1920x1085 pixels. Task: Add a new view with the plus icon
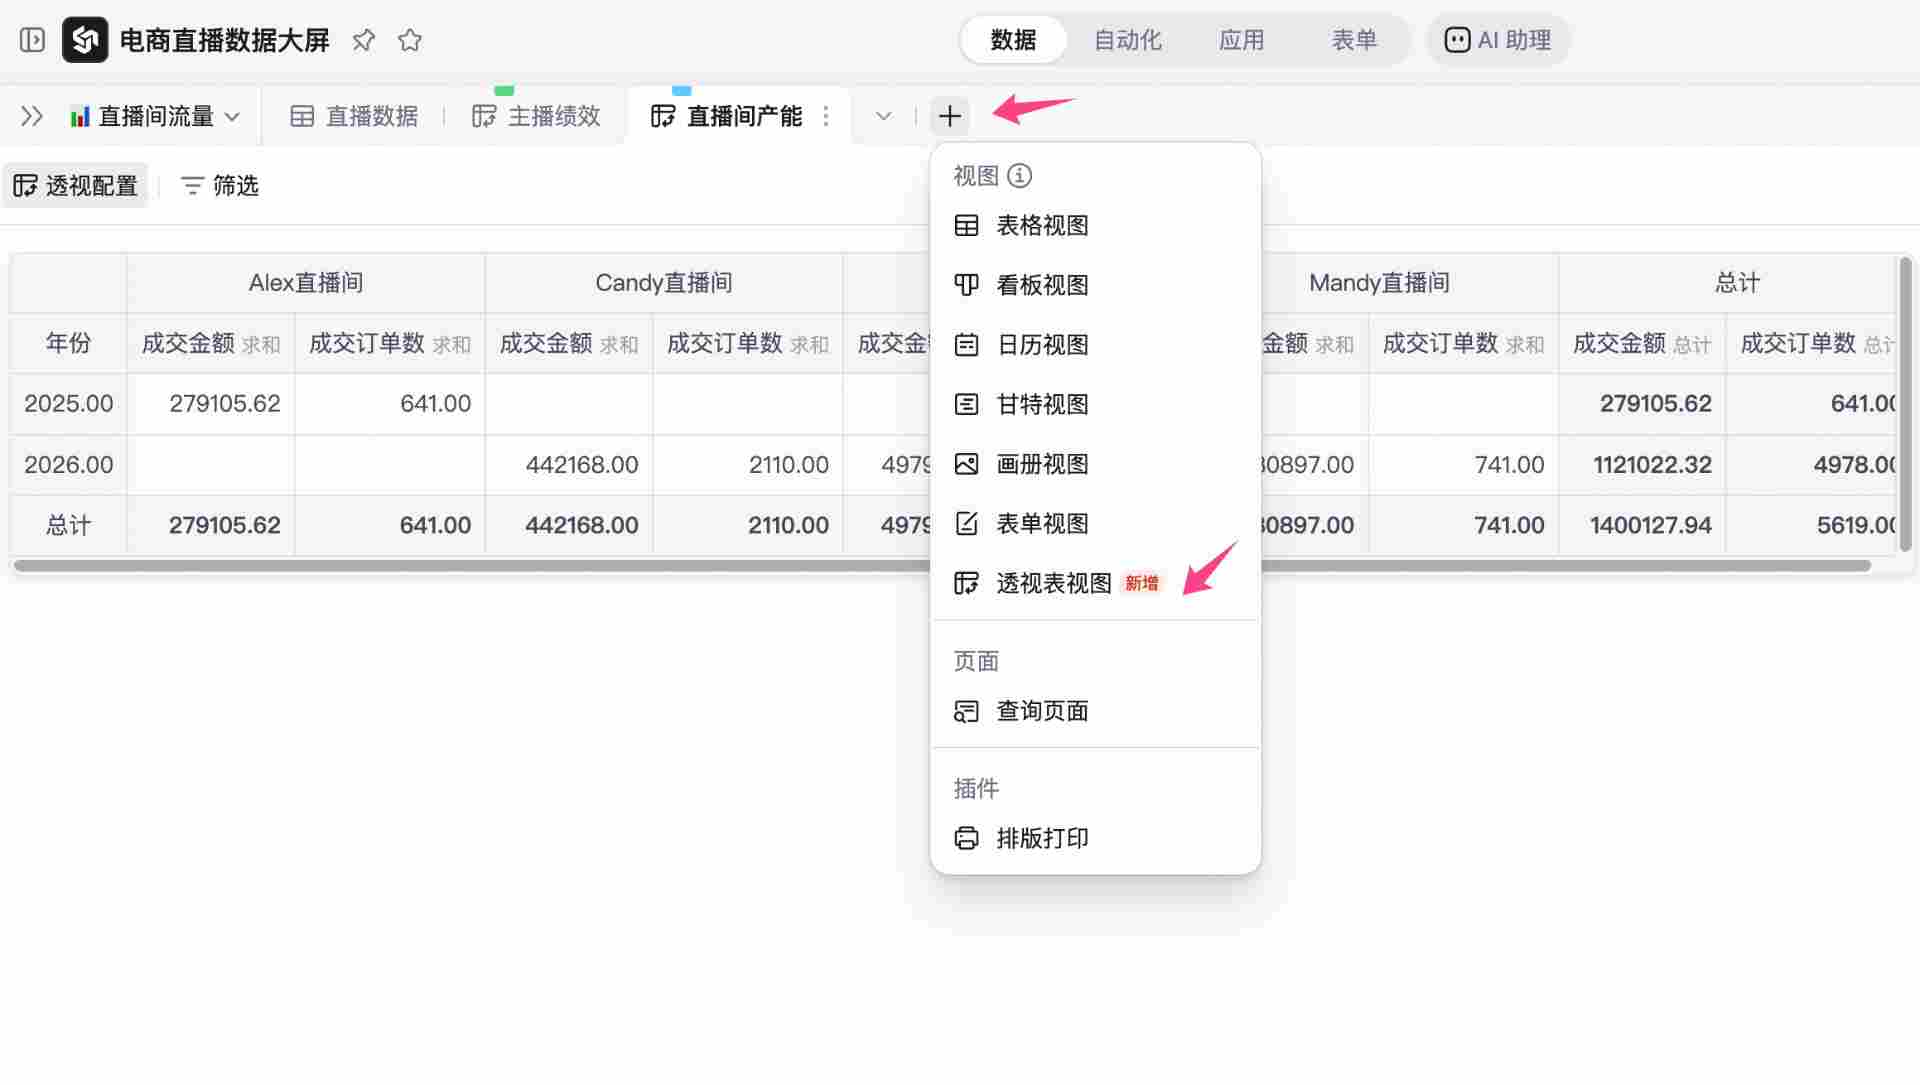[949, 116]
